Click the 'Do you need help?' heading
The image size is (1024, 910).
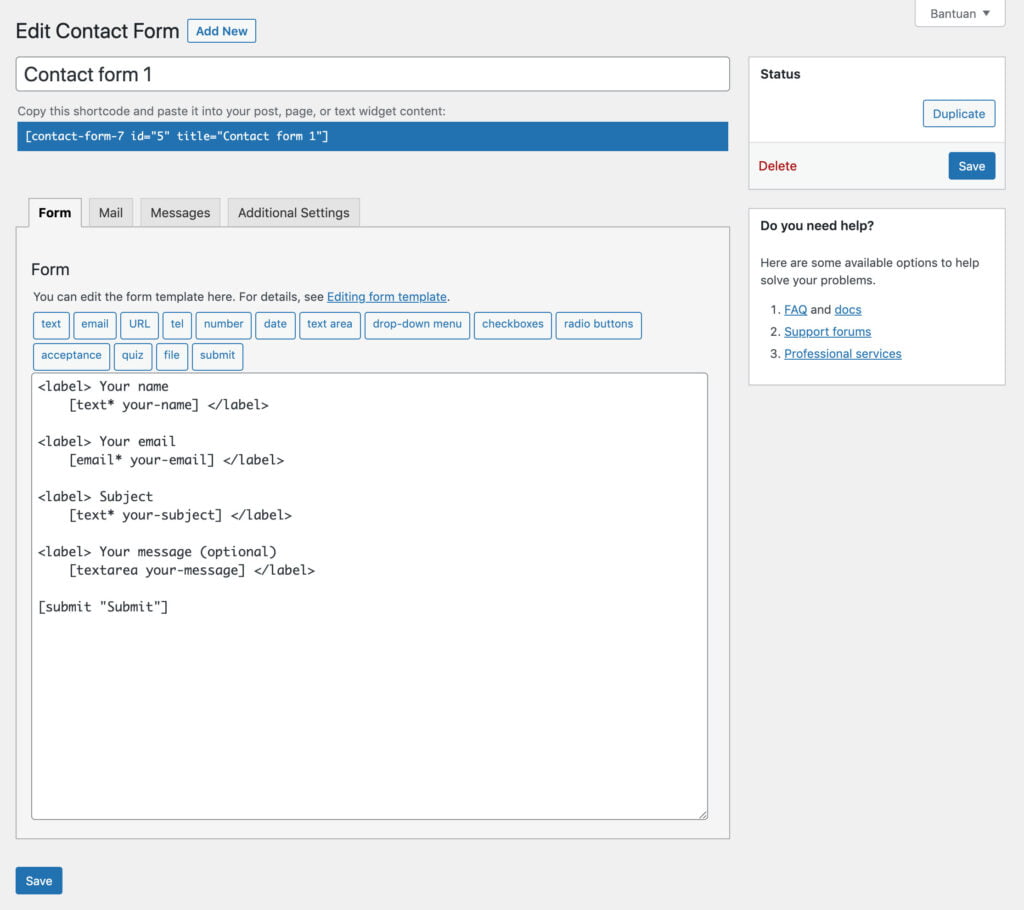click(x=817, y=225)
